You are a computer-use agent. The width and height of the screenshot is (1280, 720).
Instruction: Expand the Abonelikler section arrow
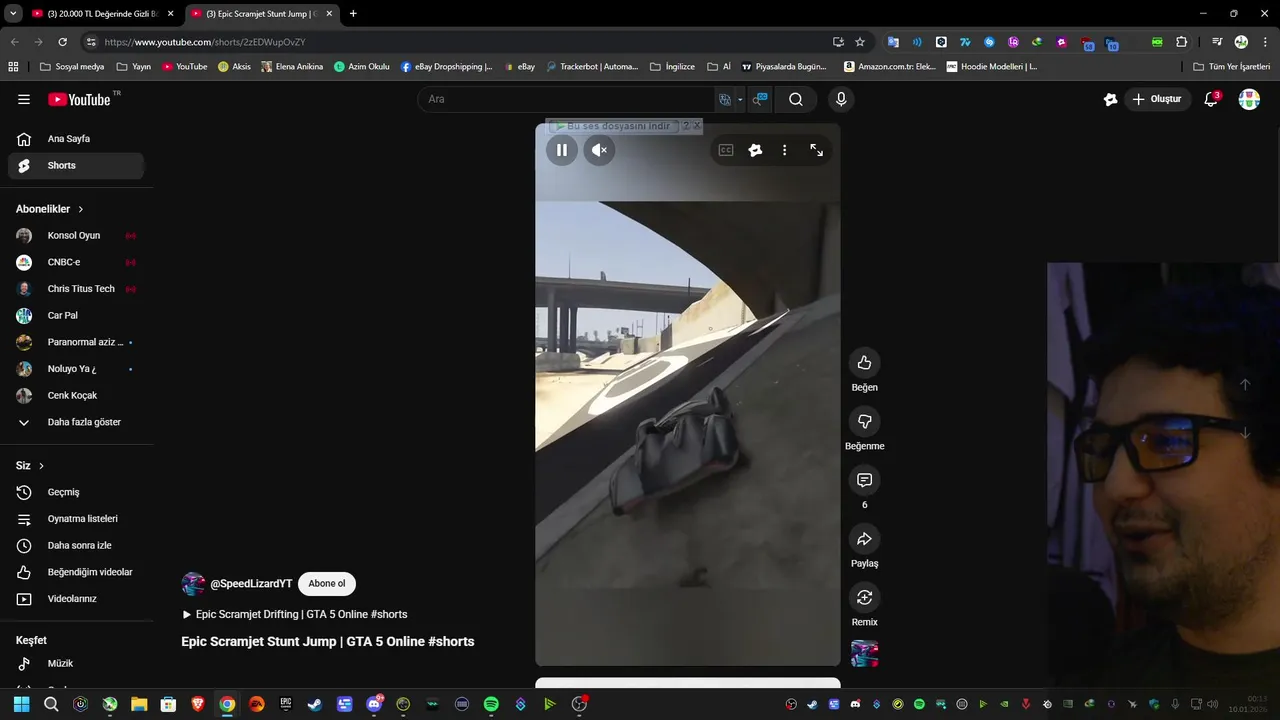(x=81, y=209)
